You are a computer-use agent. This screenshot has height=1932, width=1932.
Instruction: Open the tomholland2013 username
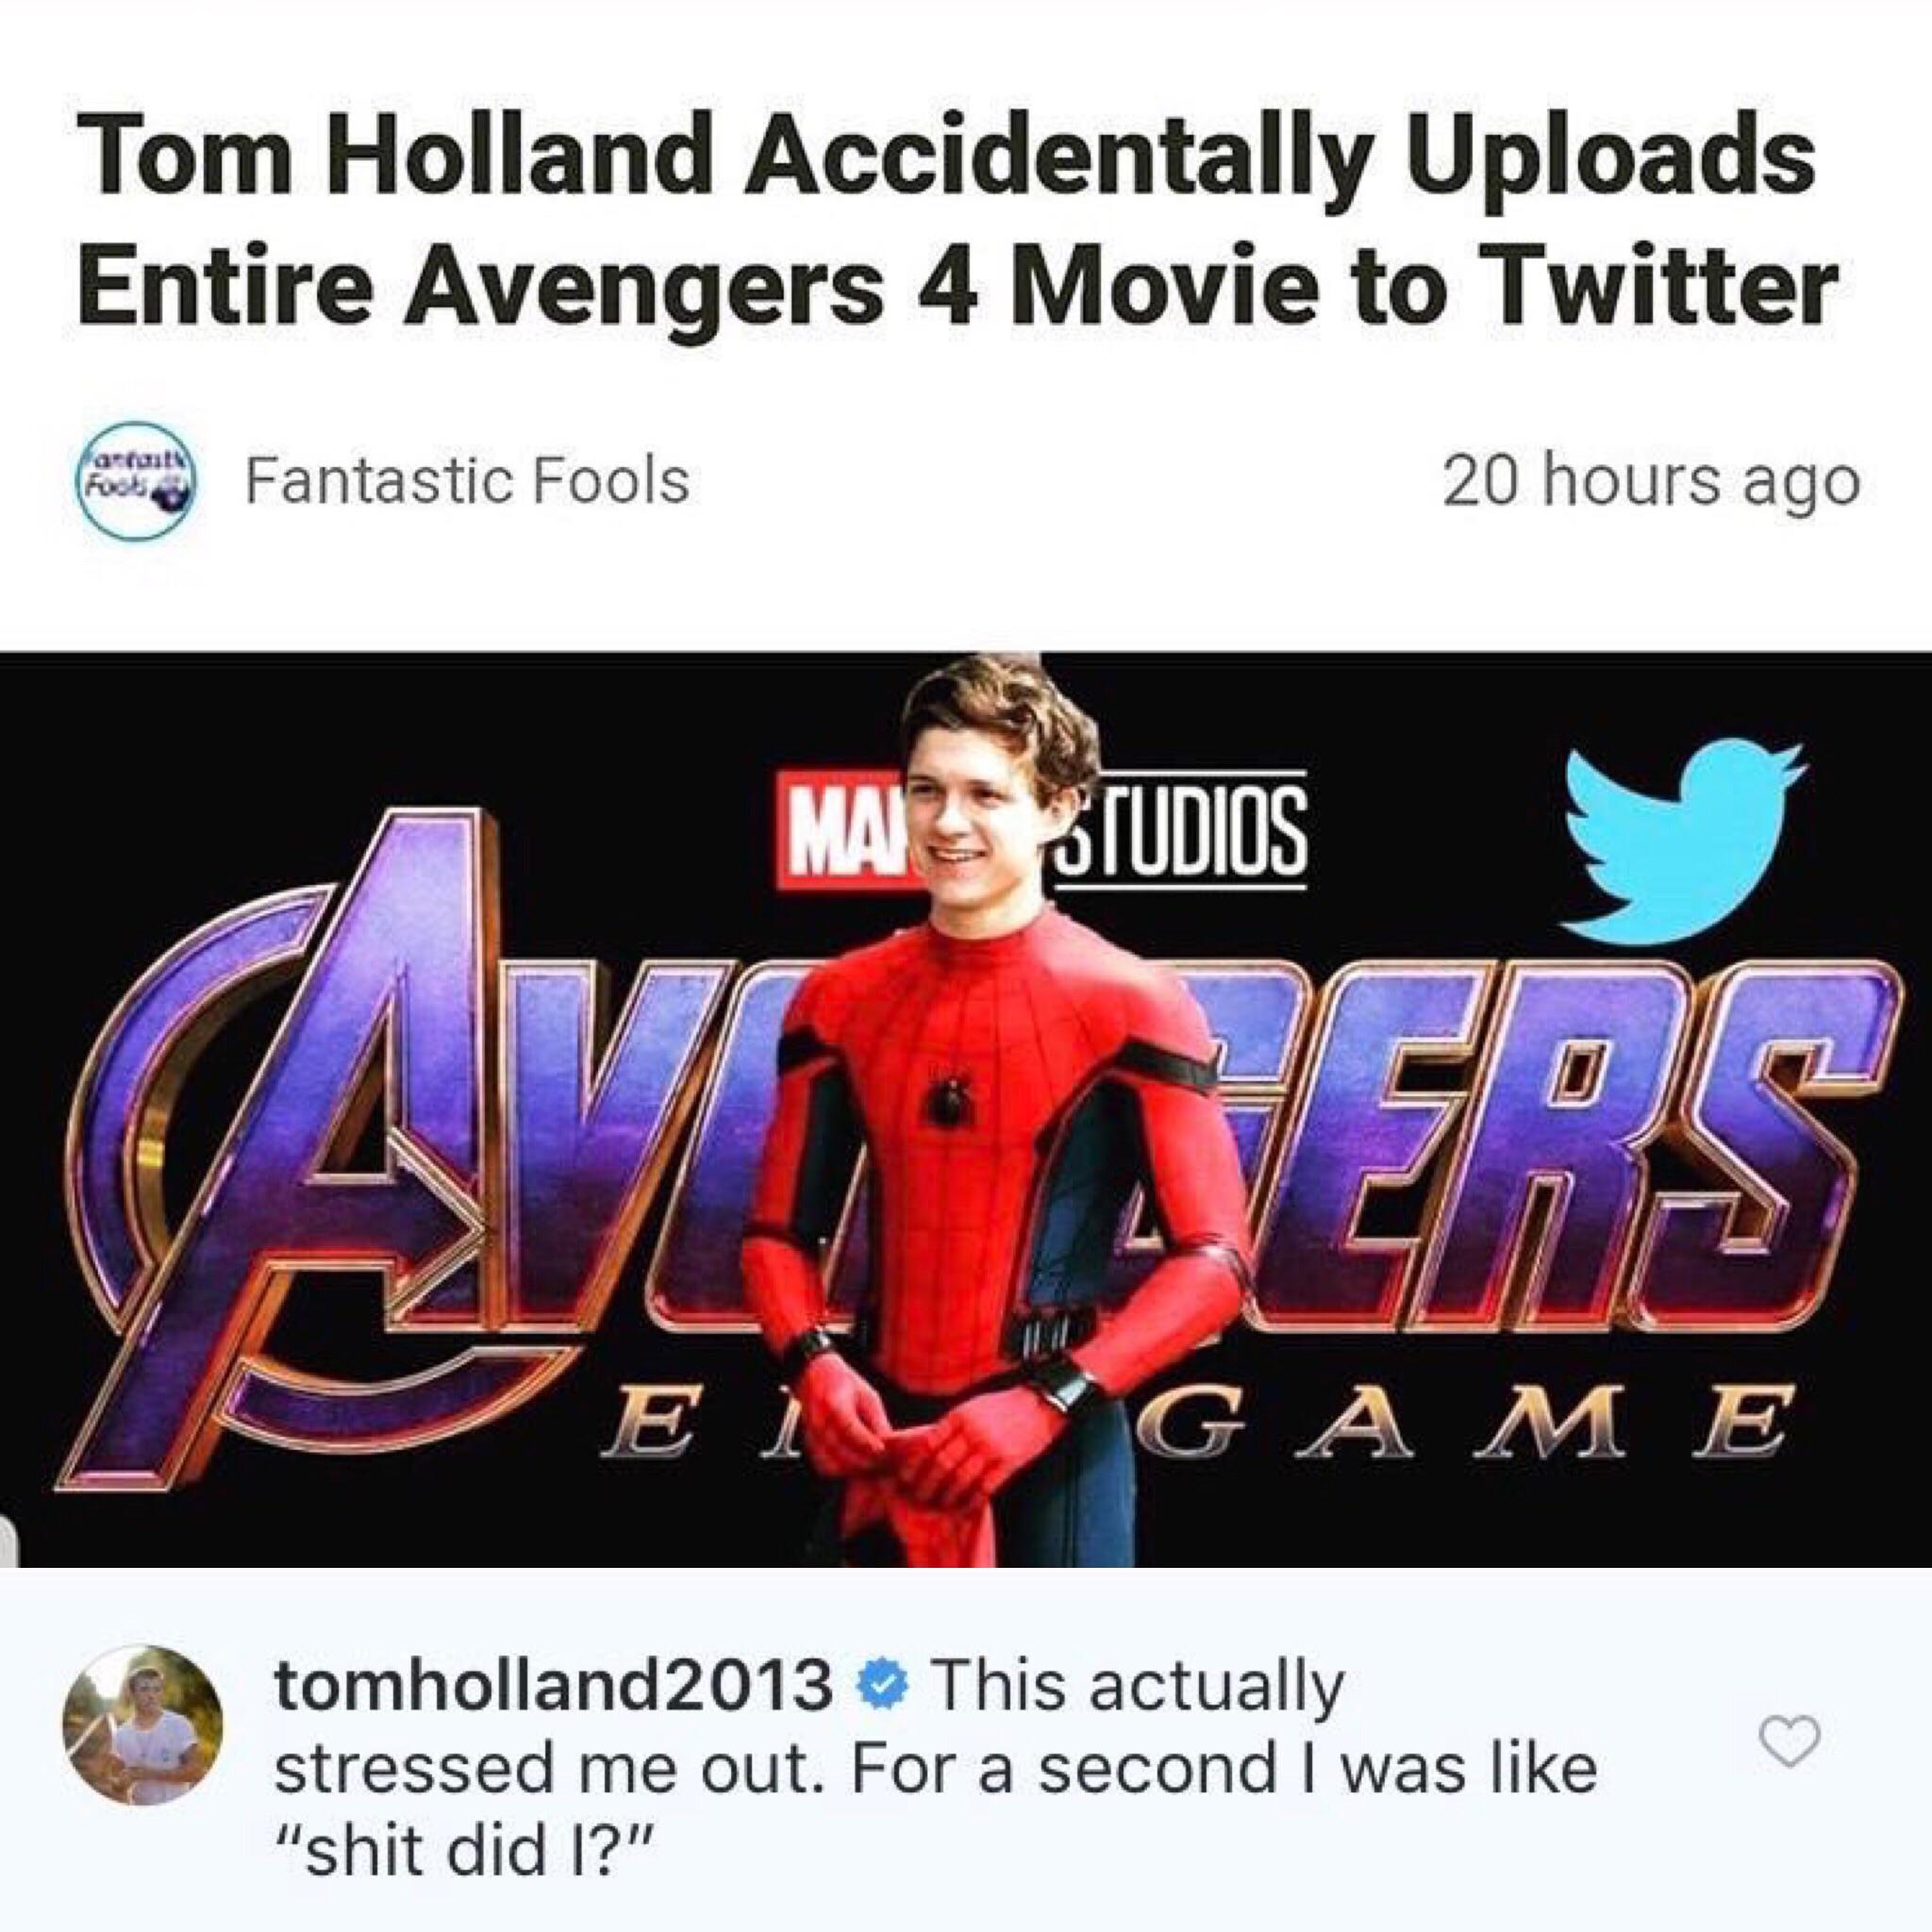(x=553, y=1686)
